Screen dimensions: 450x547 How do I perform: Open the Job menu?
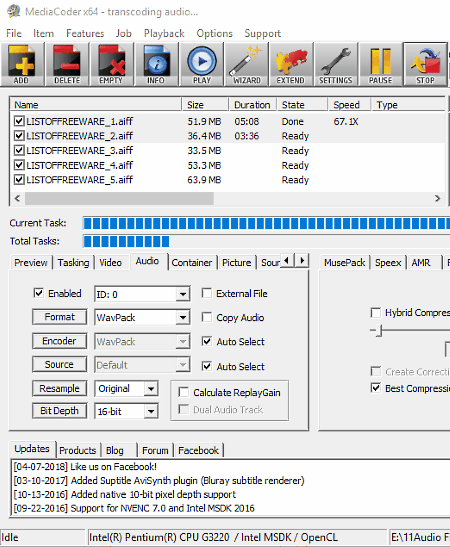click(123, 33)
